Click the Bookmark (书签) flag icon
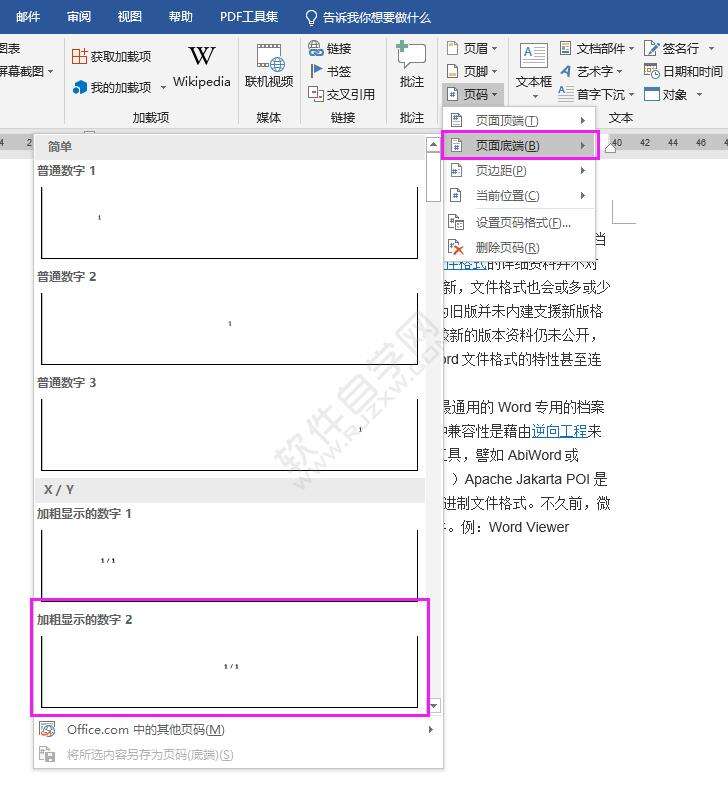 click(x=316, y=70)
